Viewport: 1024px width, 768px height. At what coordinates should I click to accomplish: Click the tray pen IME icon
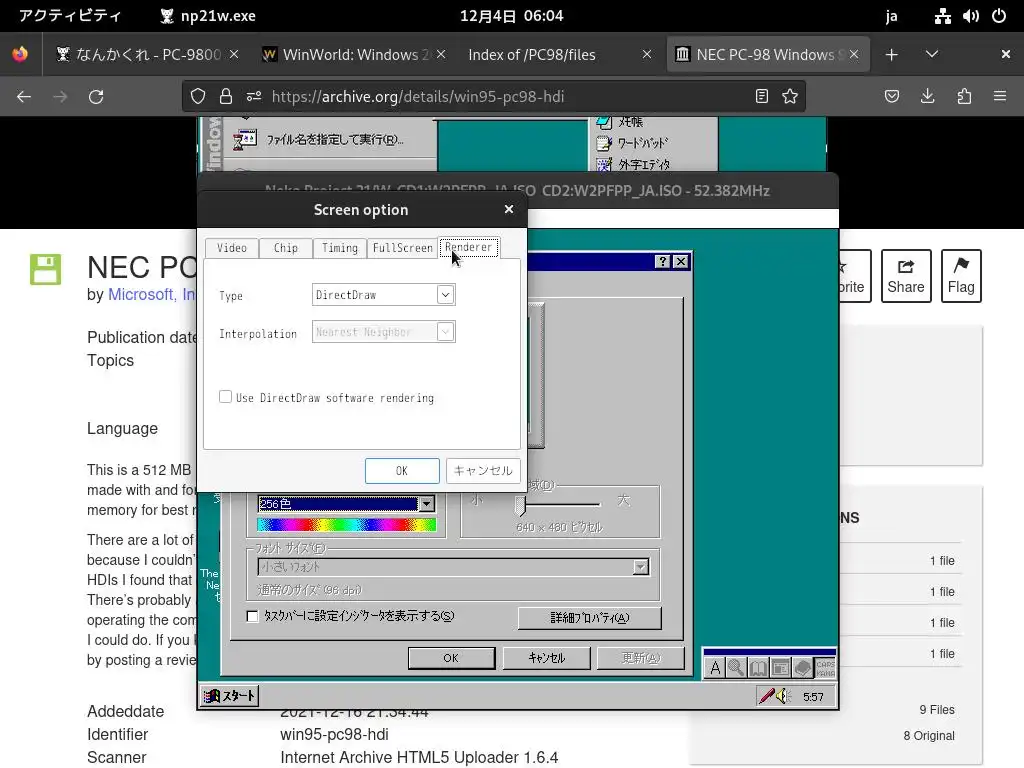tap(767, 696)
